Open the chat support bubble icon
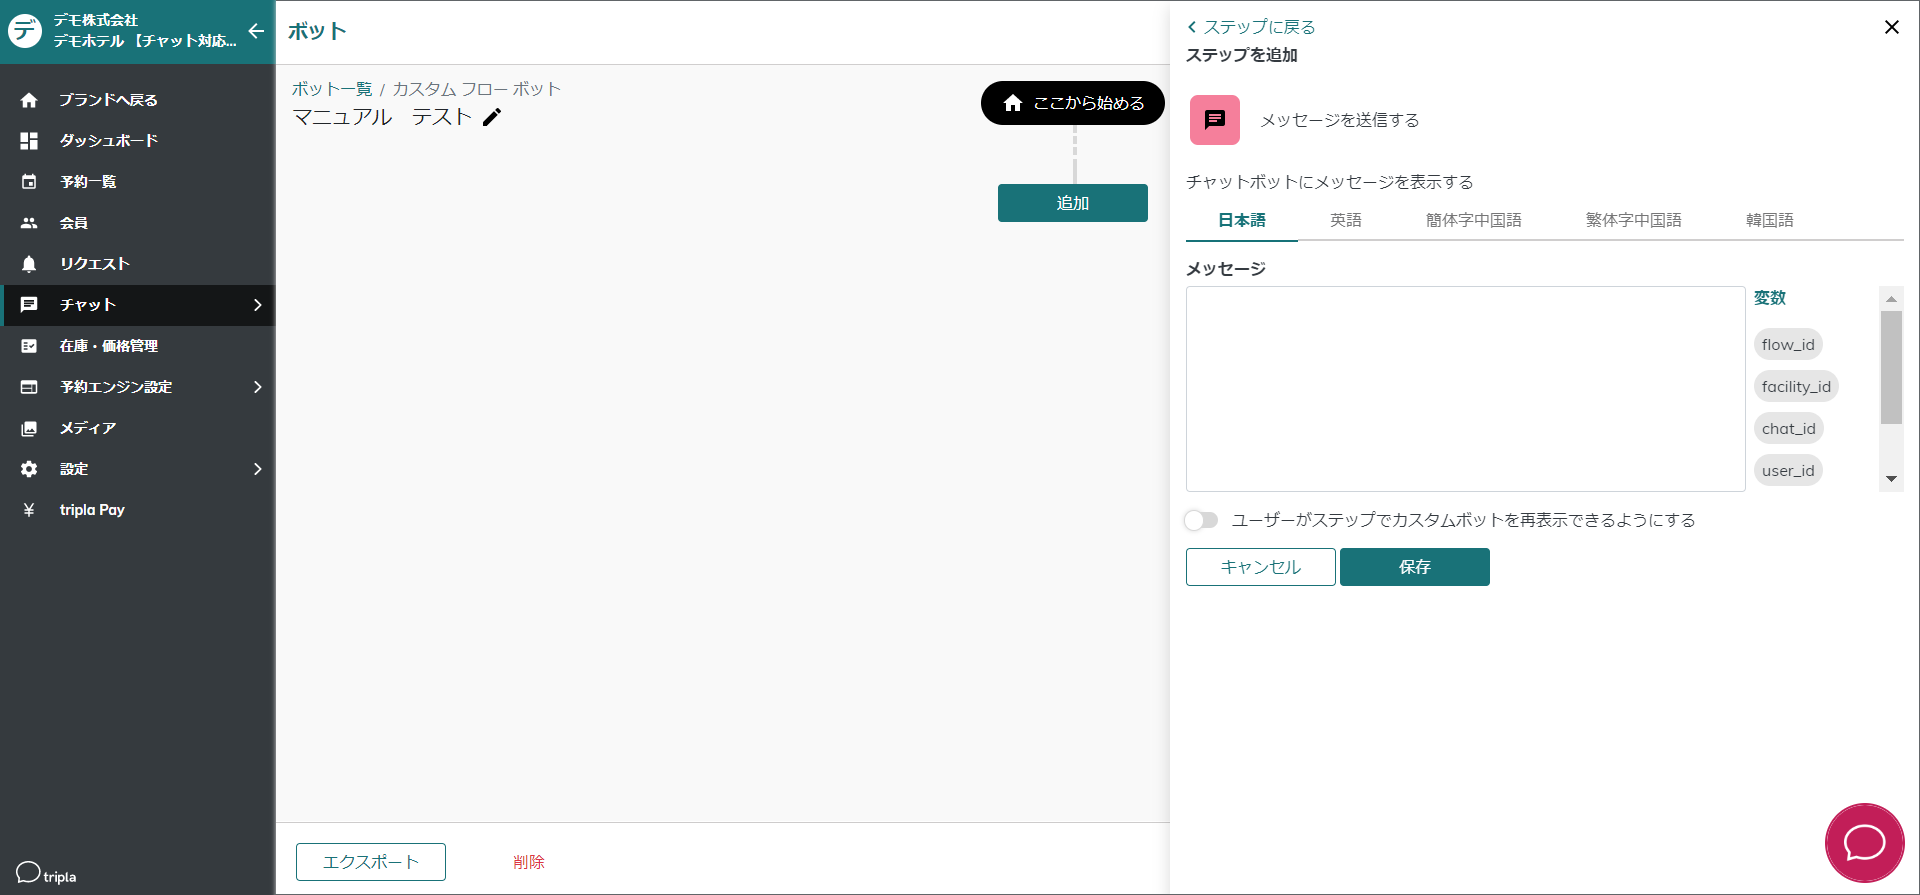 [x=1864, y=843]
